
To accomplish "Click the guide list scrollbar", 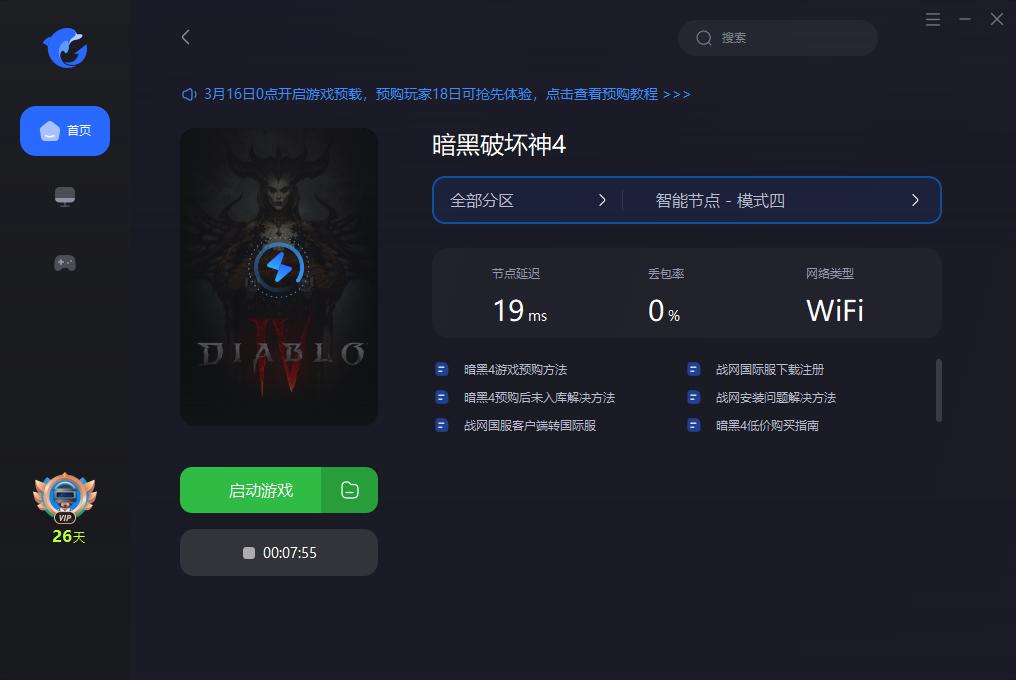I will pos(939,390).
